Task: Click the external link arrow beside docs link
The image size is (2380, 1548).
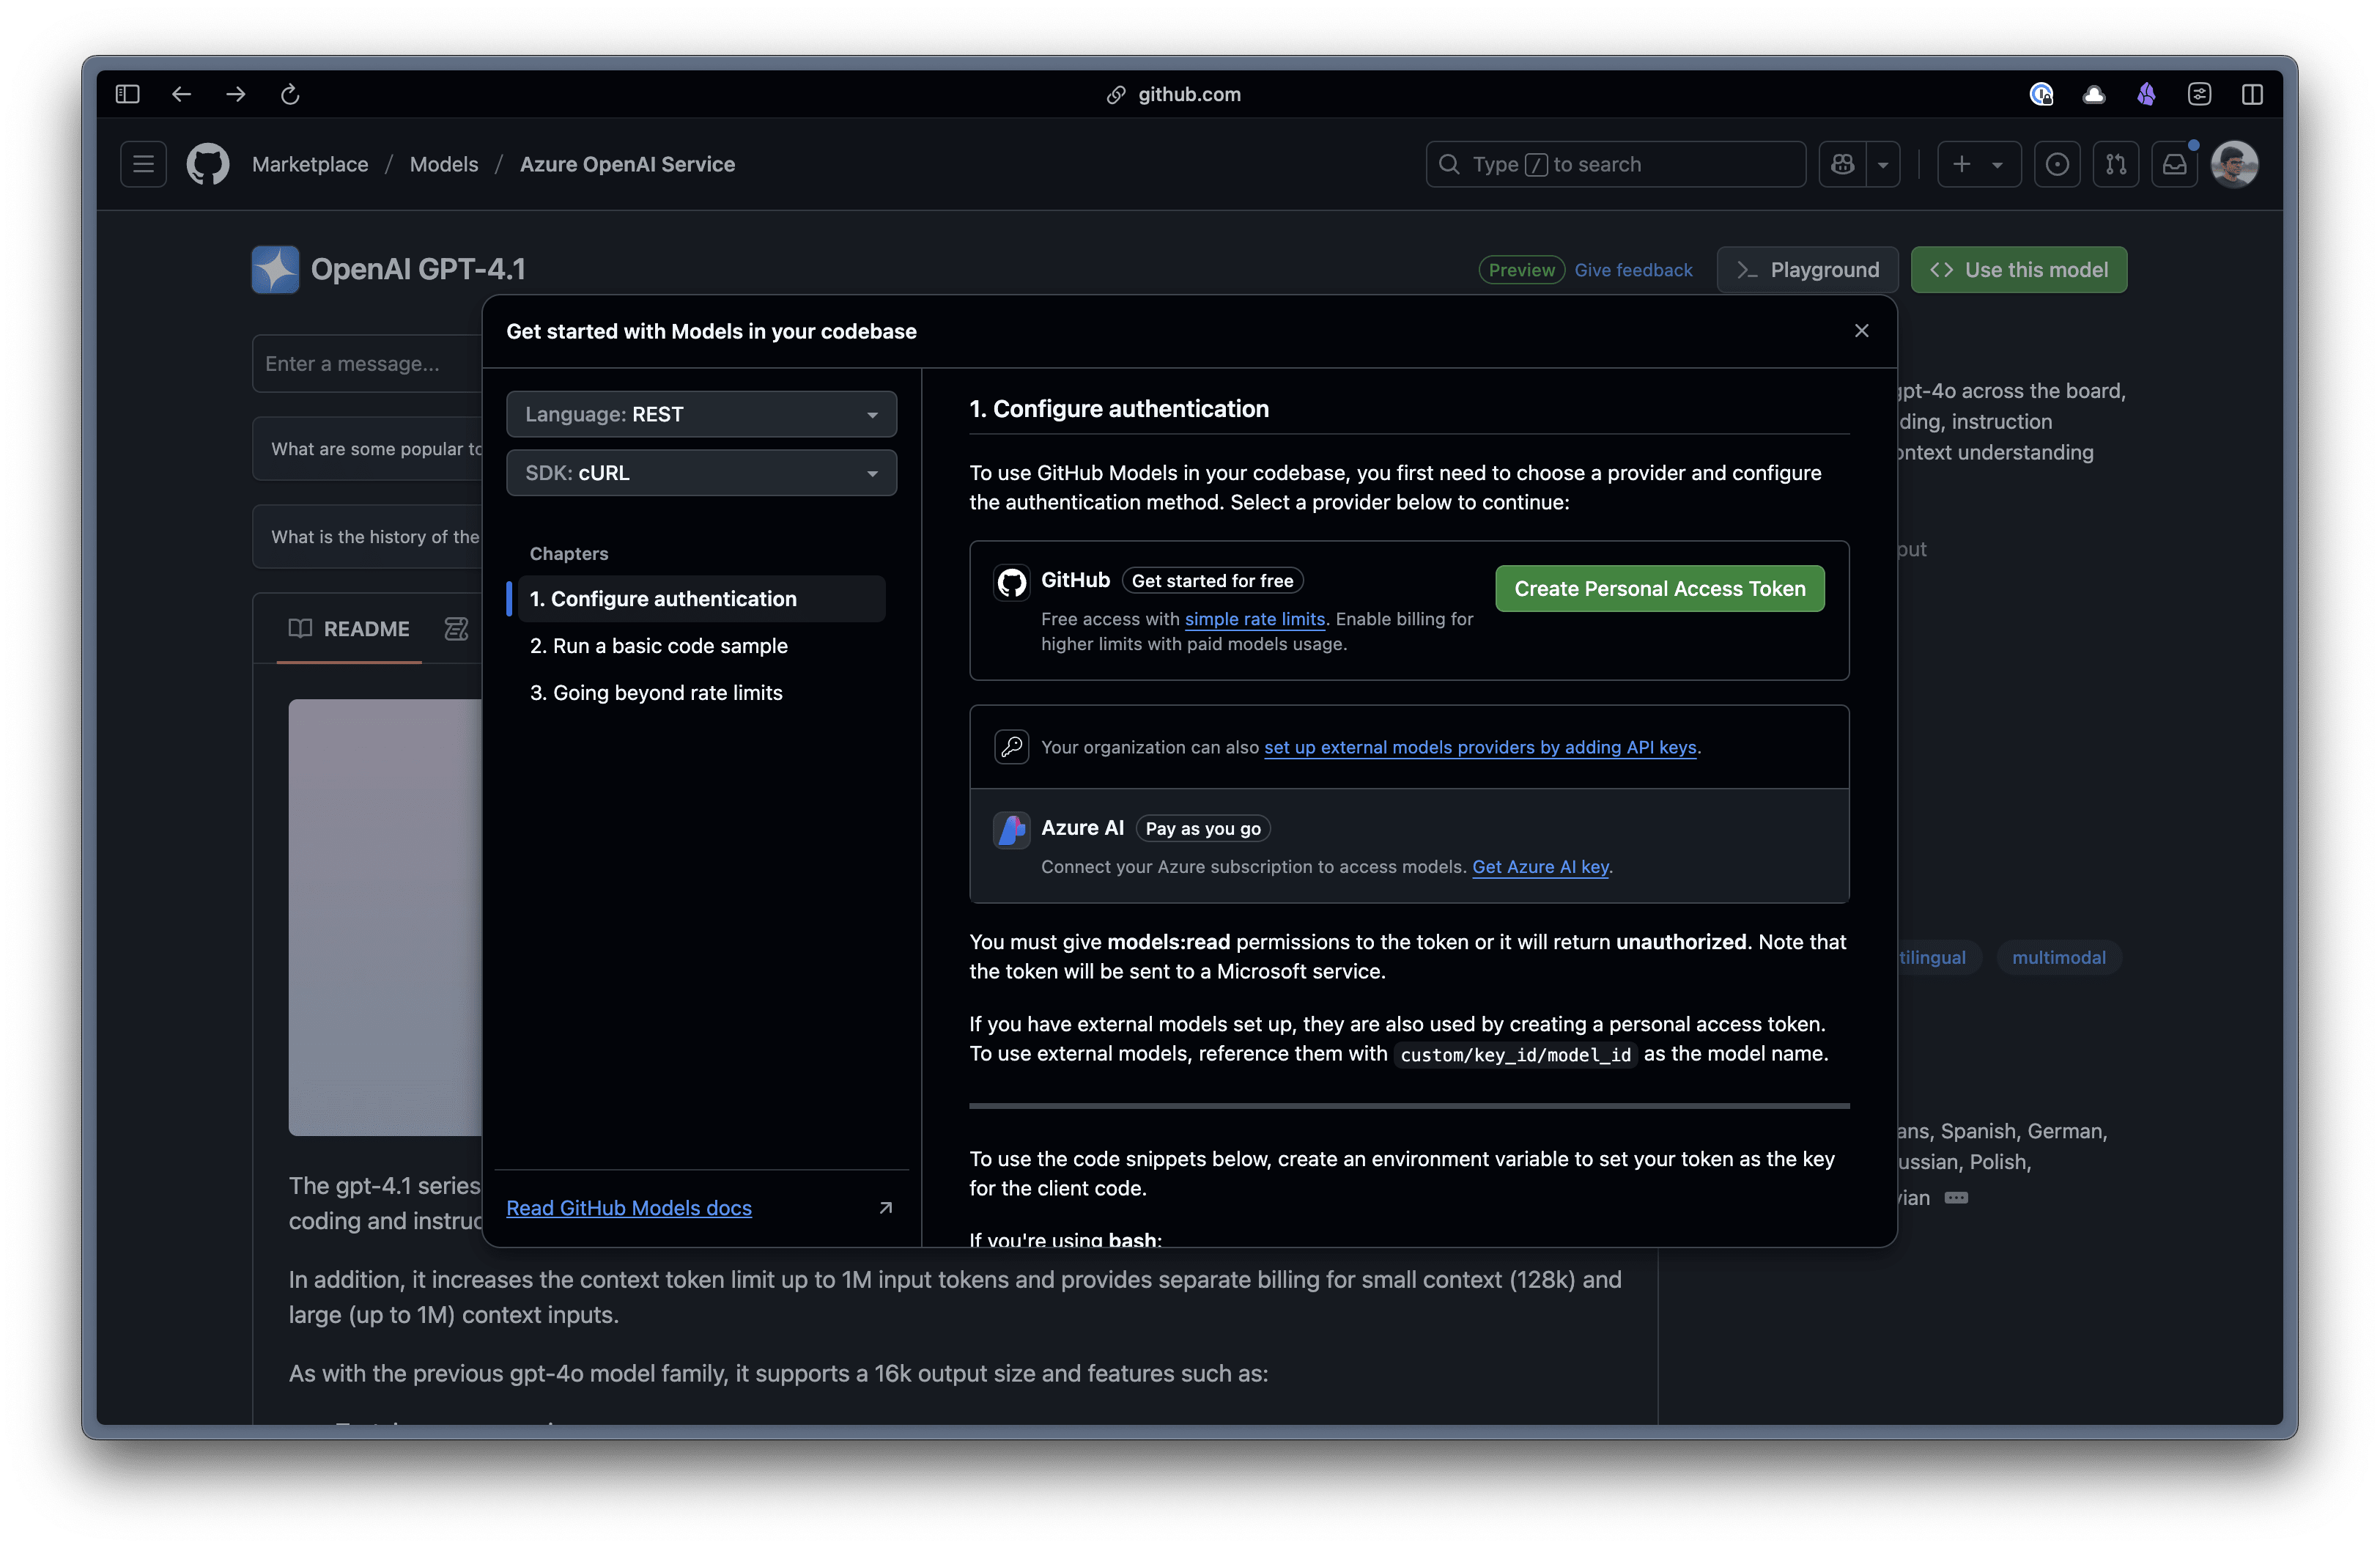Action: click(x=885, y=1208)
